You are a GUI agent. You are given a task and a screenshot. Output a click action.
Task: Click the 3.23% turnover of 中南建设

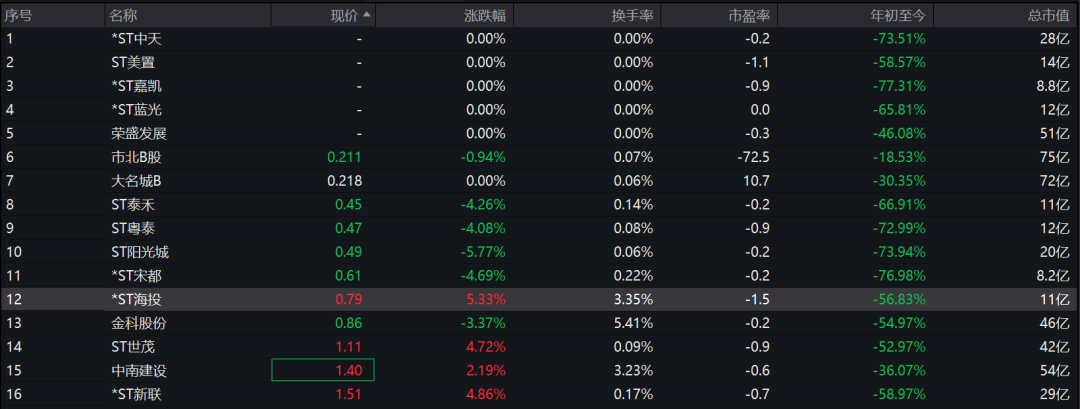pos(633,370)
